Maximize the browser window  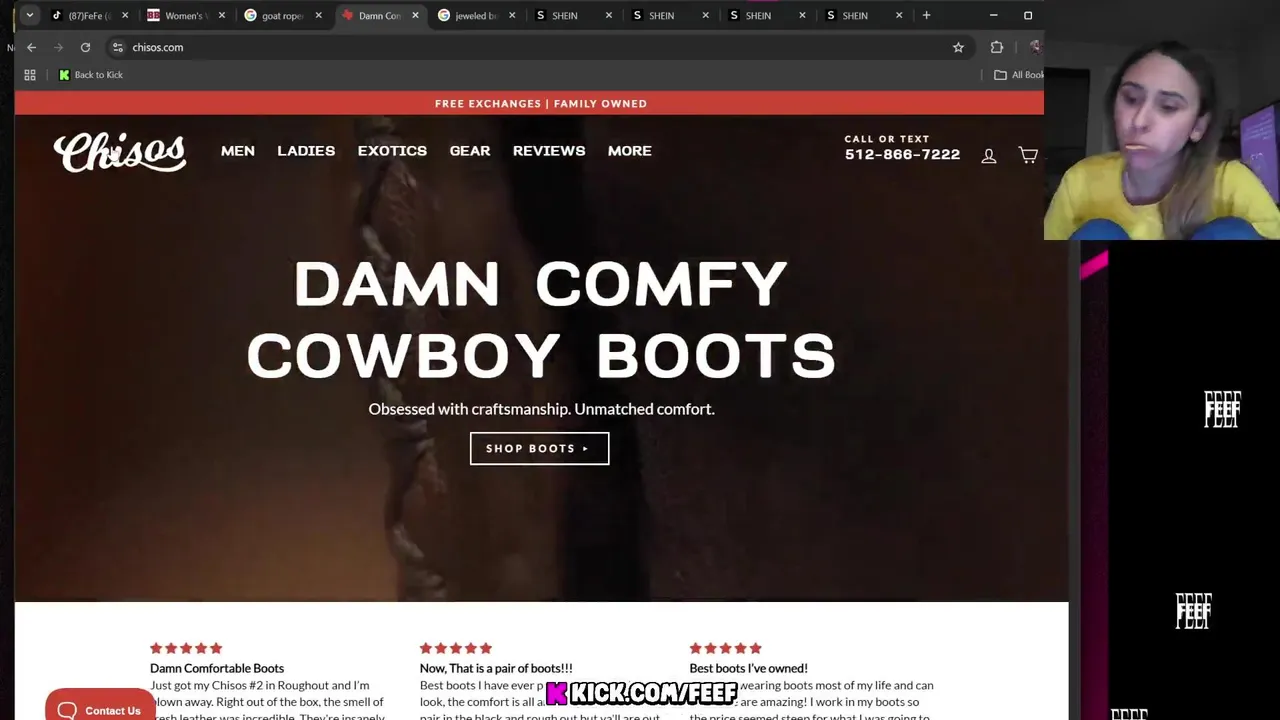tap(1028, 15)
